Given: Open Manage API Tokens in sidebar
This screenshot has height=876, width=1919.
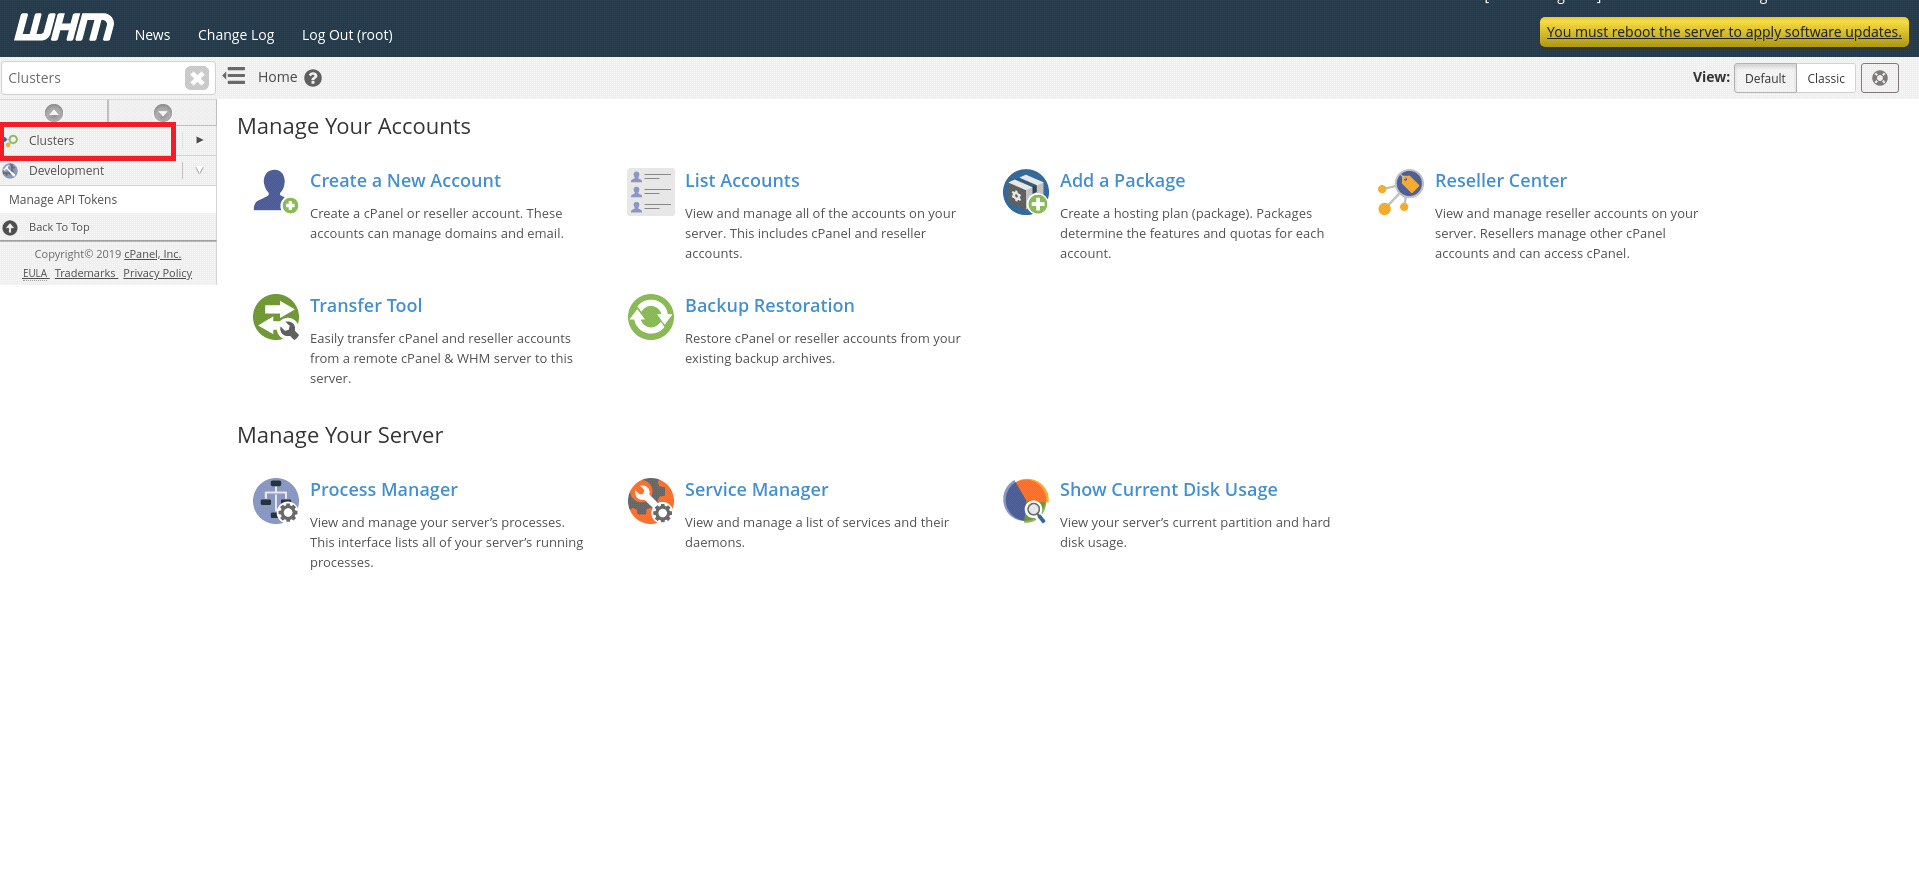Looking at the screenshot, I should click(63, 200).
